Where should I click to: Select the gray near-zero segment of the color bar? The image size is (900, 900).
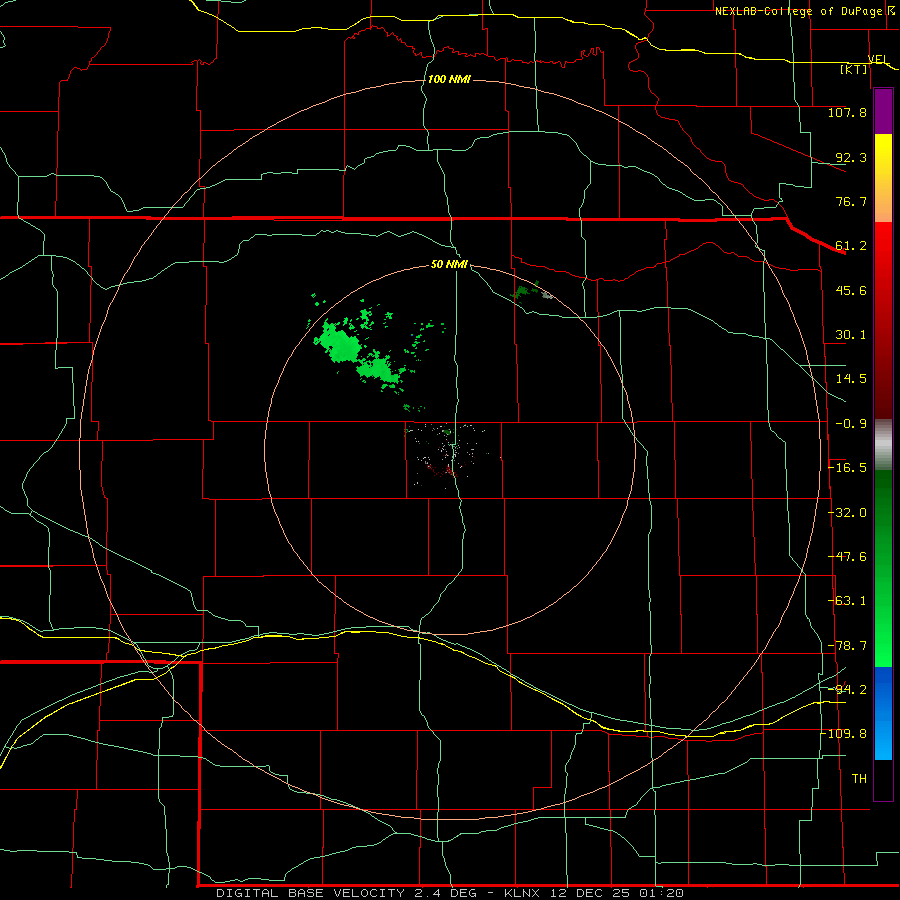pyautogui.click(x=883, y=445)
